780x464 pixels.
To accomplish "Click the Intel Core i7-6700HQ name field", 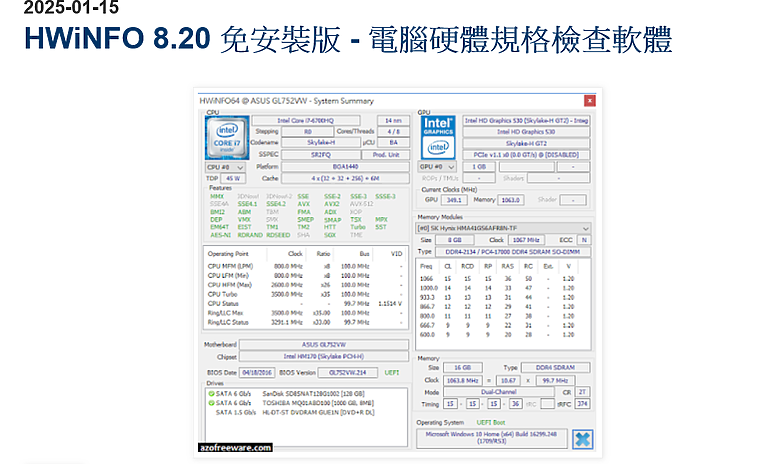I will click(306, 120).
